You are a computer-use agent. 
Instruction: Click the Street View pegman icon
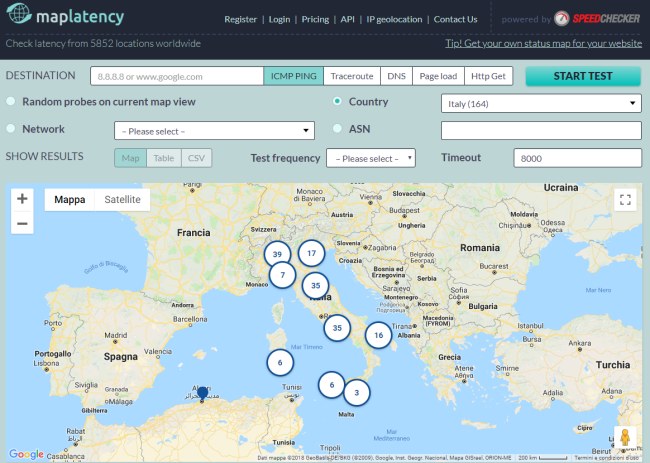pos(624,438)
